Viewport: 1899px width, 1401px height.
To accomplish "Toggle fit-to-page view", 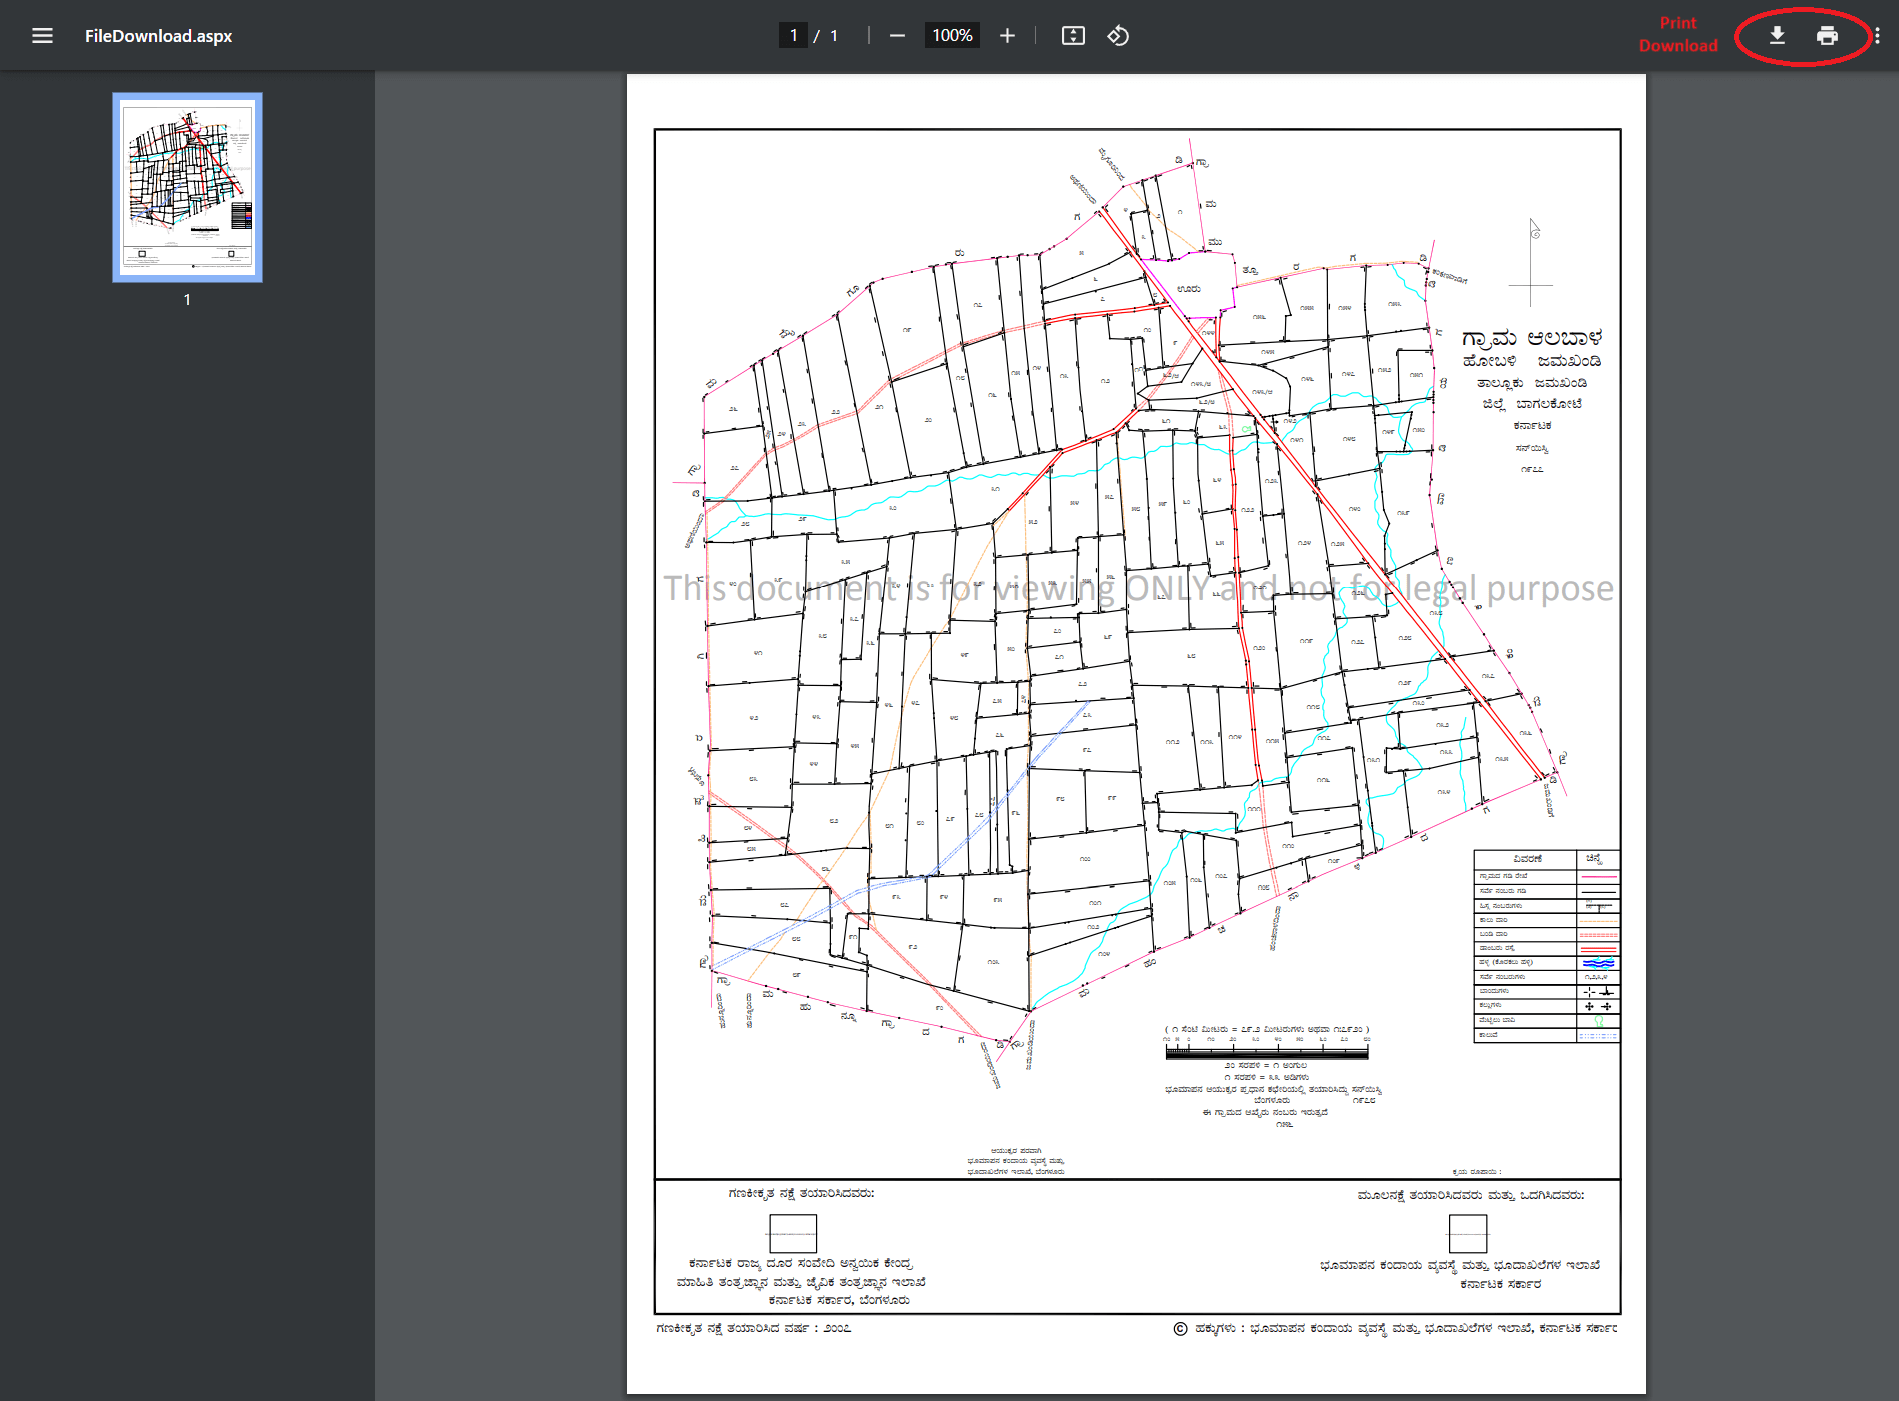I will tap(1072, 35).
